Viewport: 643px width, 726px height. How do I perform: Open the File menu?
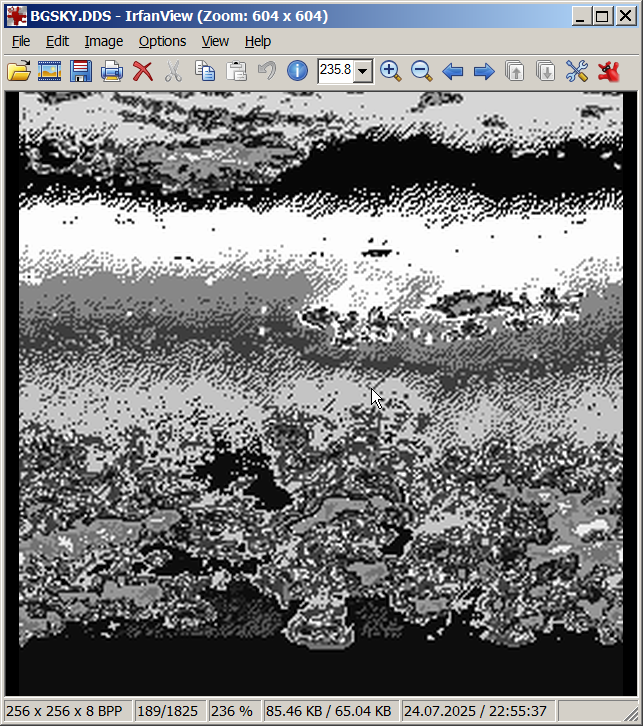21,41
